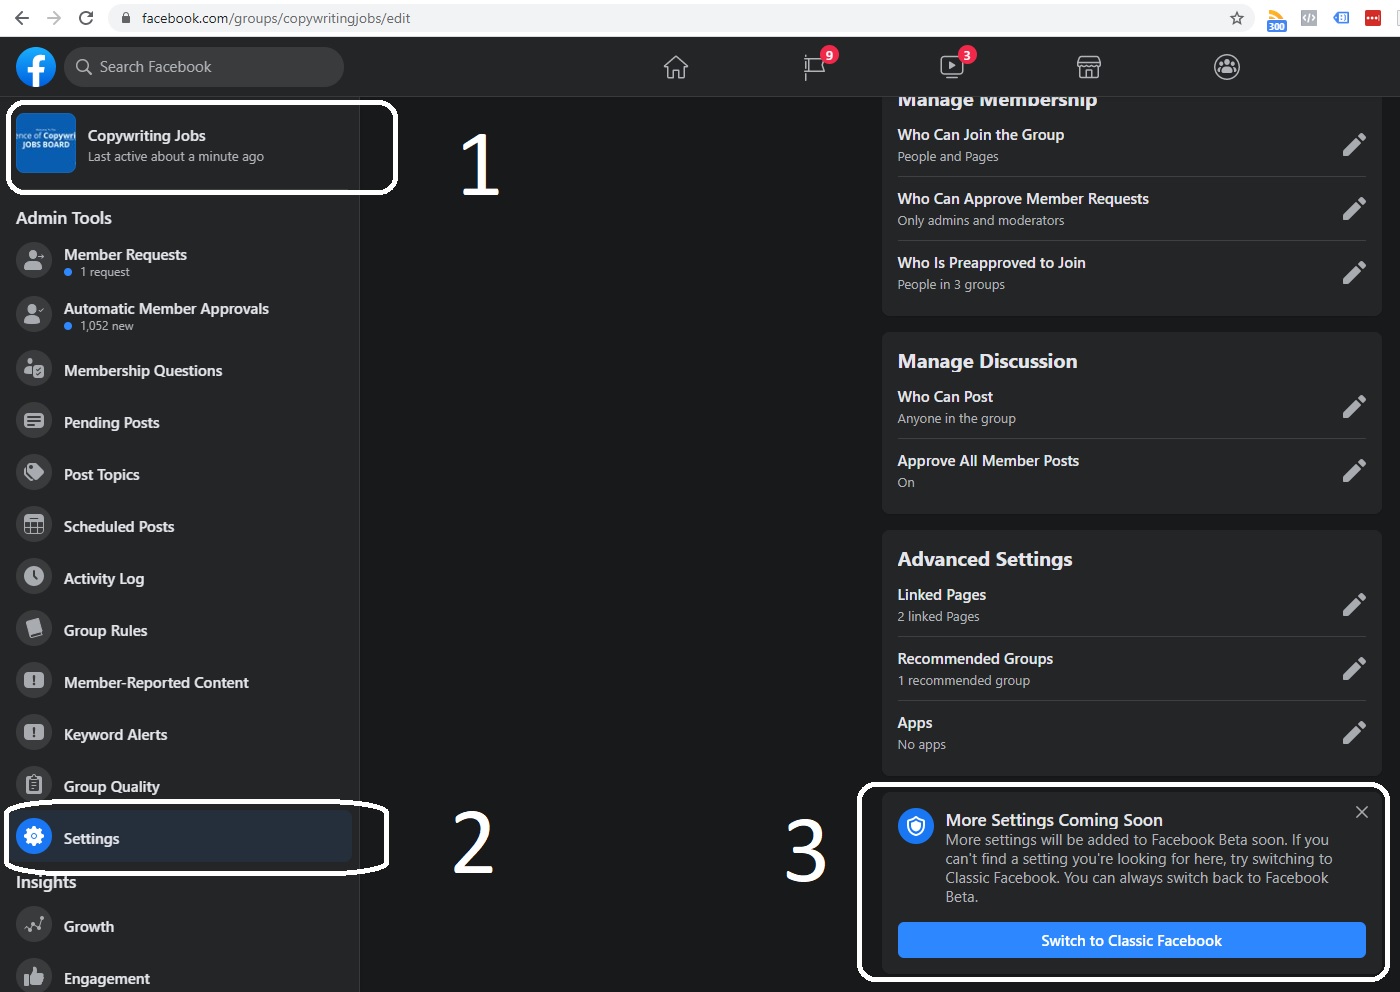Viewport: 1400px width, 992px height.
Task: Click the browser address bar URL
Action: [x=276, y=18]
